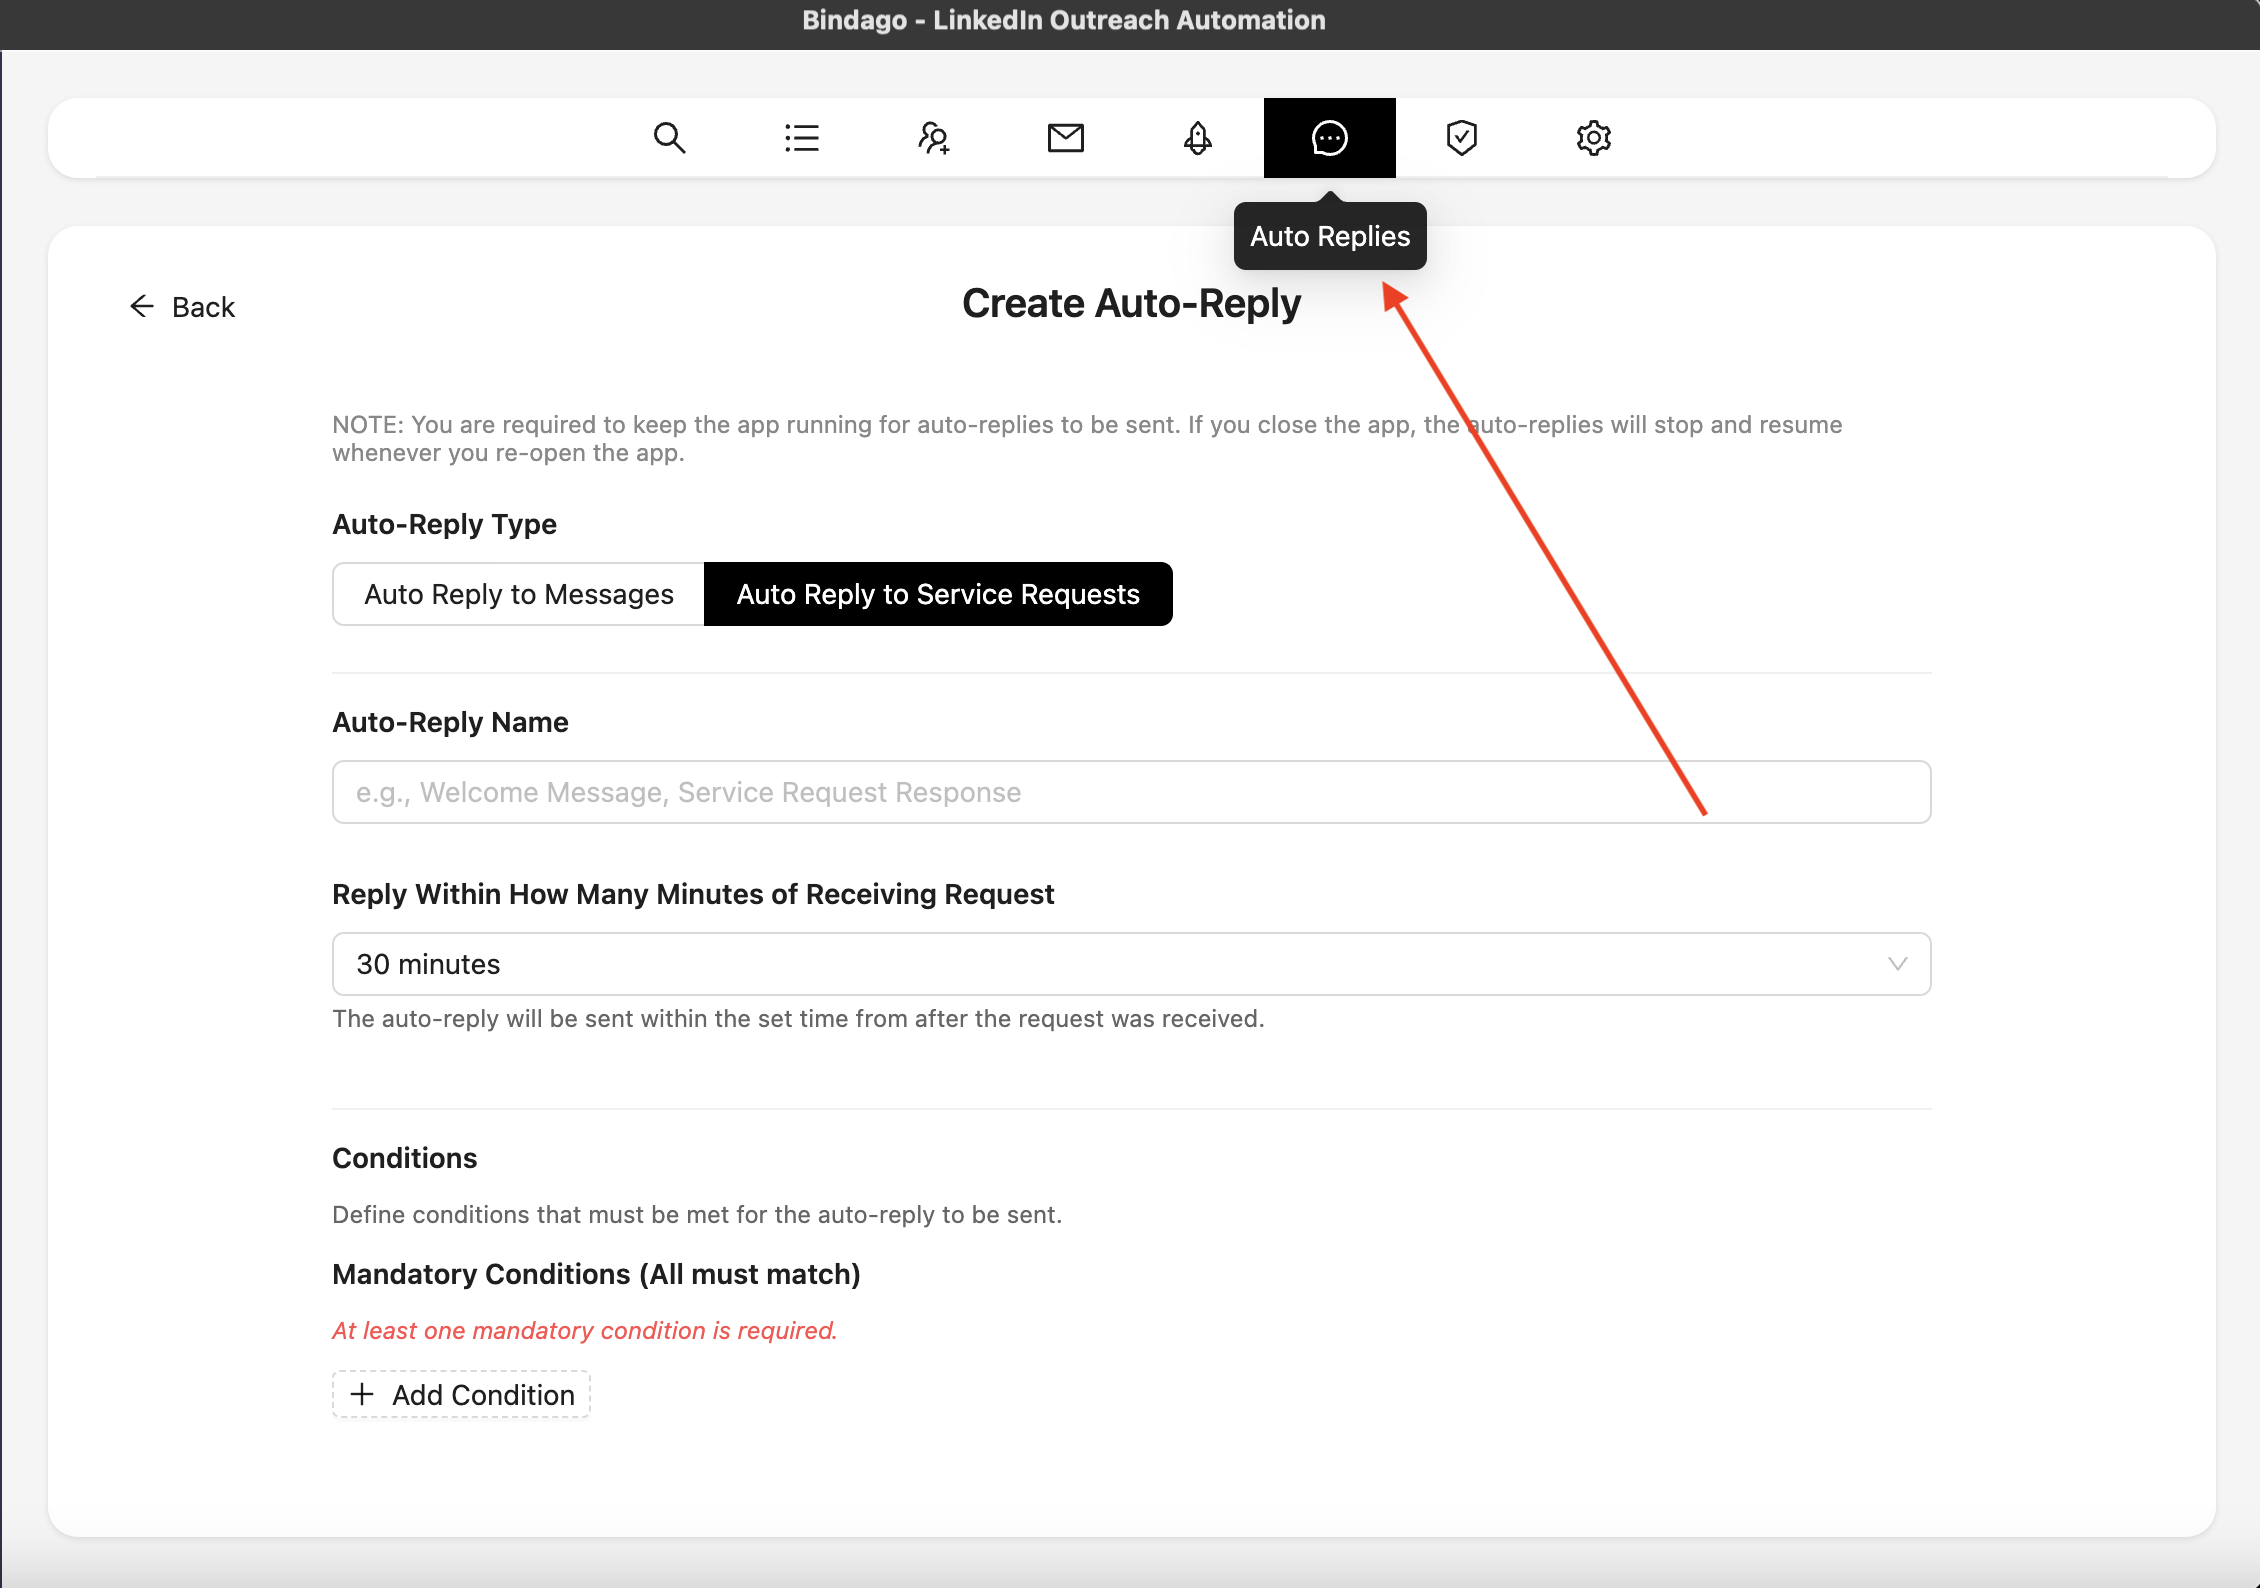Click the Add Condition button

[x=461, y=1394]
